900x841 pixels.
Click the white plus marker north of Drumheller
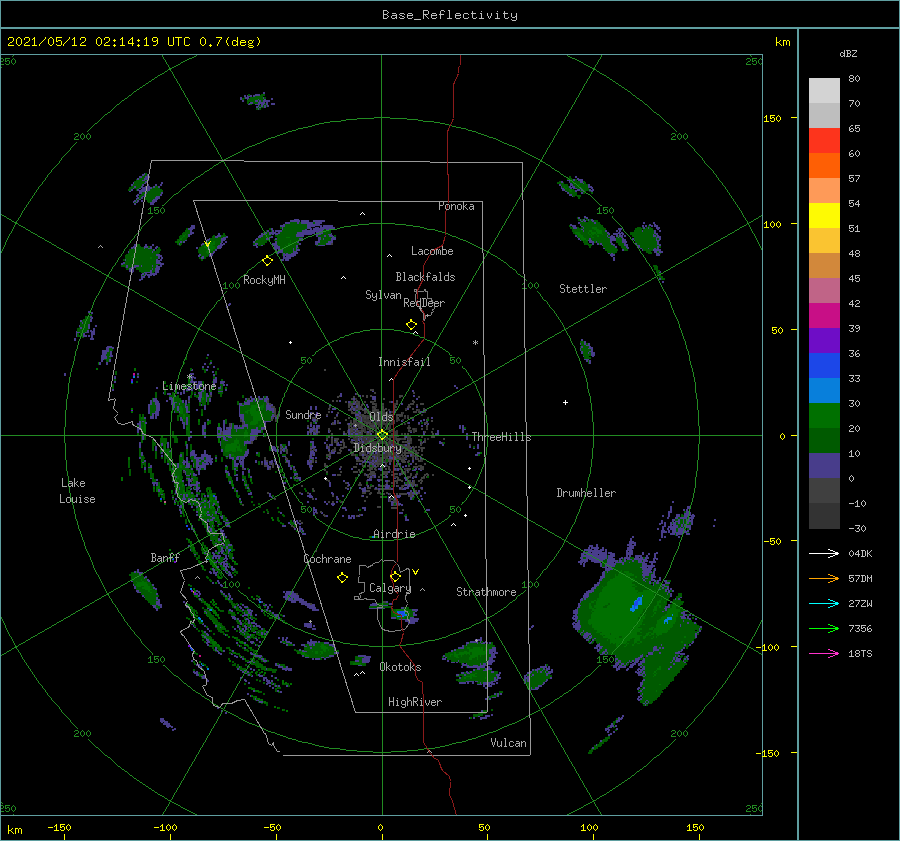pos(565,402)
